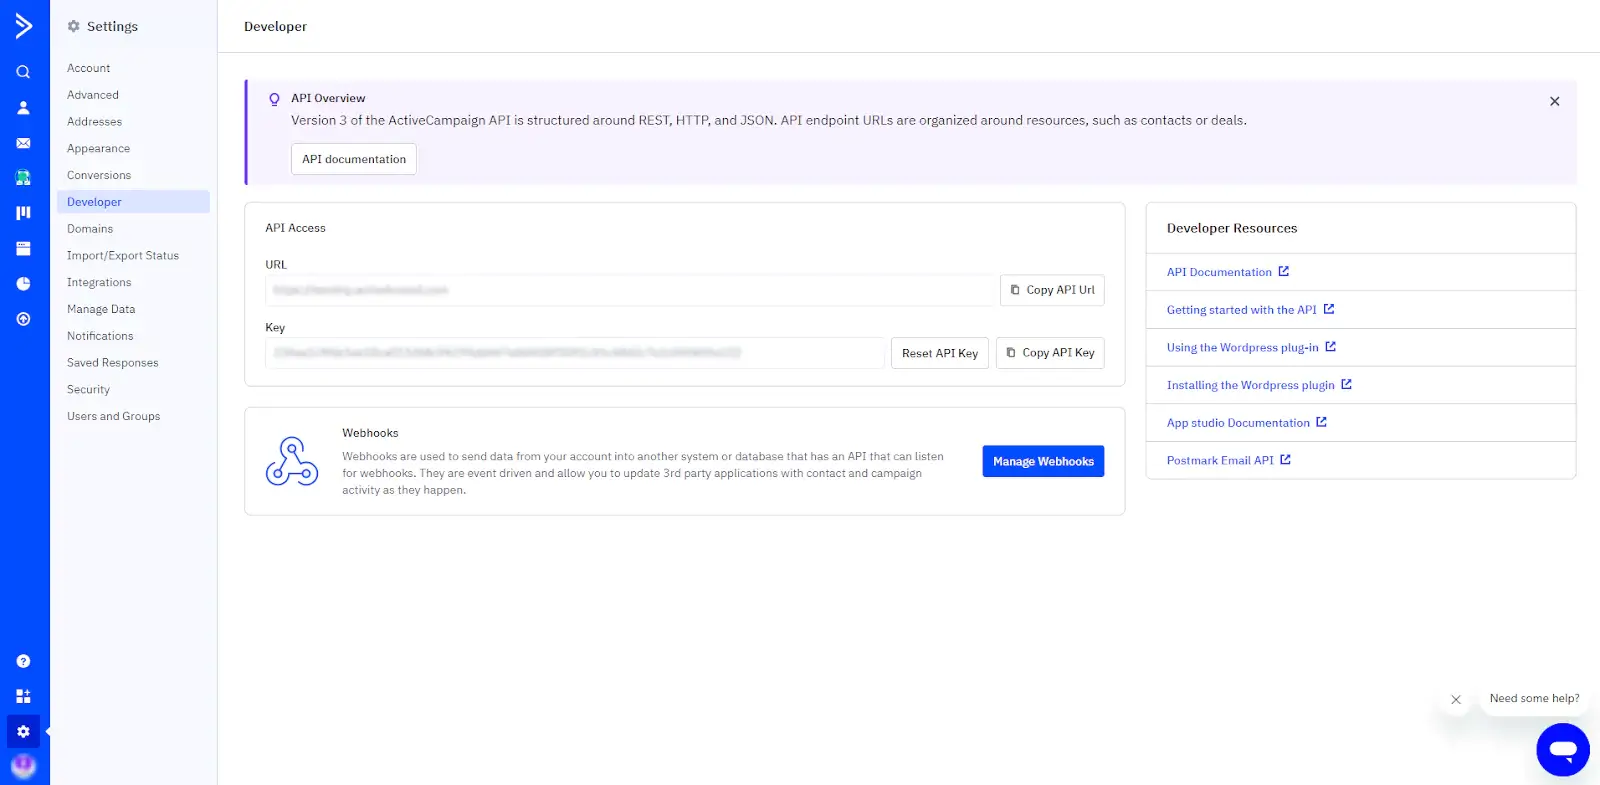The image size is (1600, 785).
Task: Select Appearance in settings menu
Action: coord(98,148)
